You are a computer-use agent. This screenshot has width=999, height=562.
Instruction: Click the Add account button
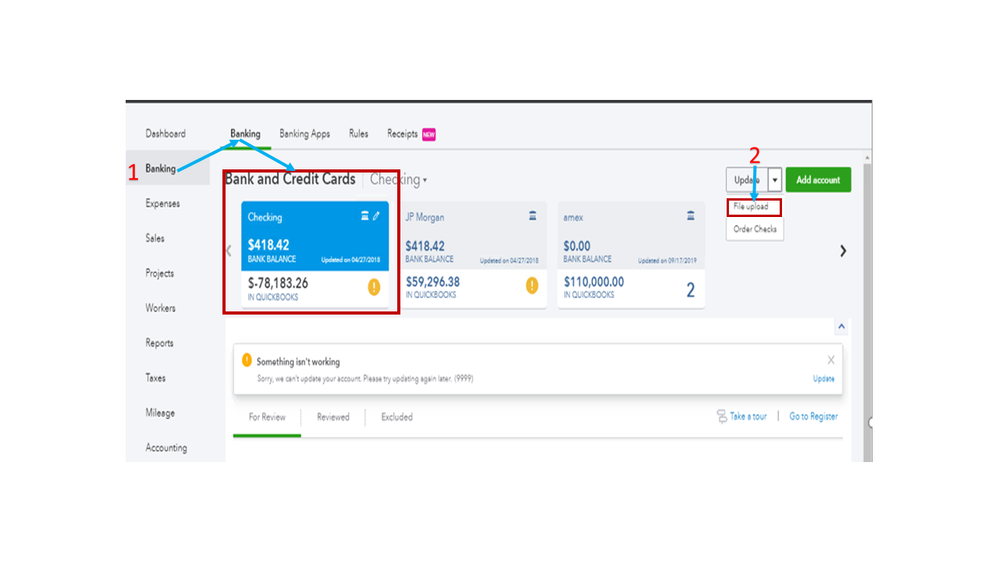point(818,180)
